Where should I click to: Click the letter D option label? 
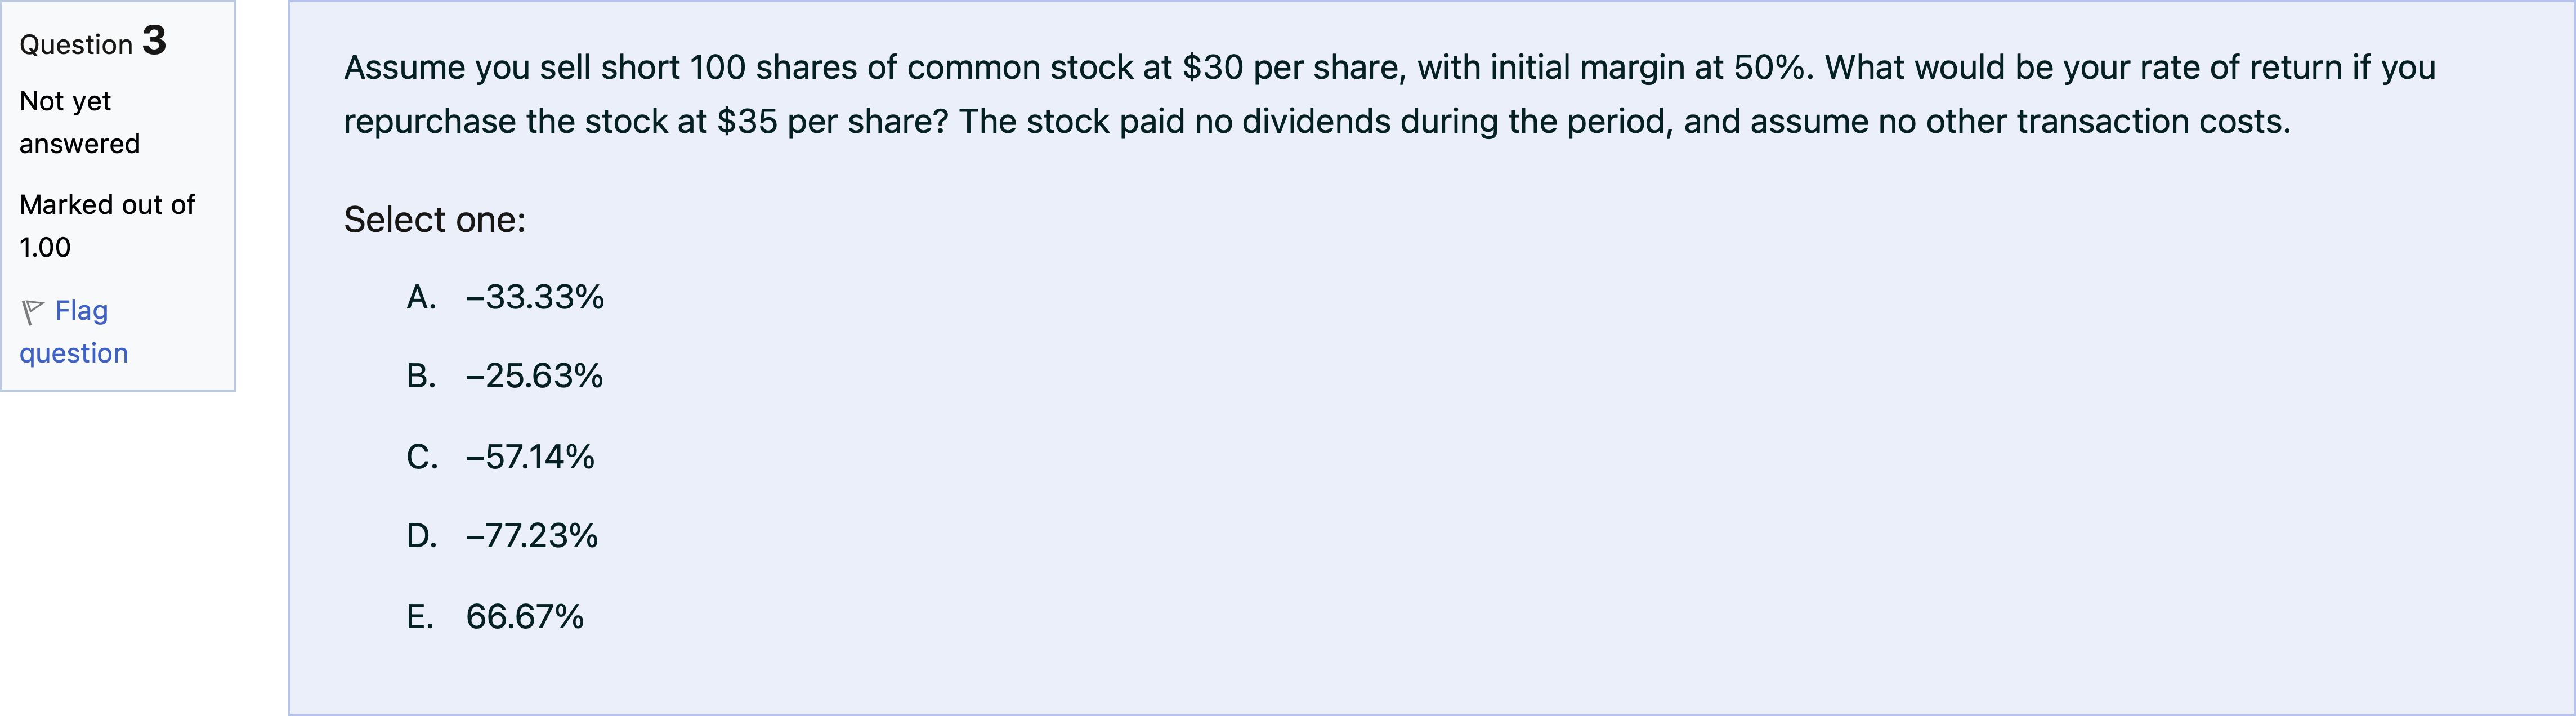(421, 536)
